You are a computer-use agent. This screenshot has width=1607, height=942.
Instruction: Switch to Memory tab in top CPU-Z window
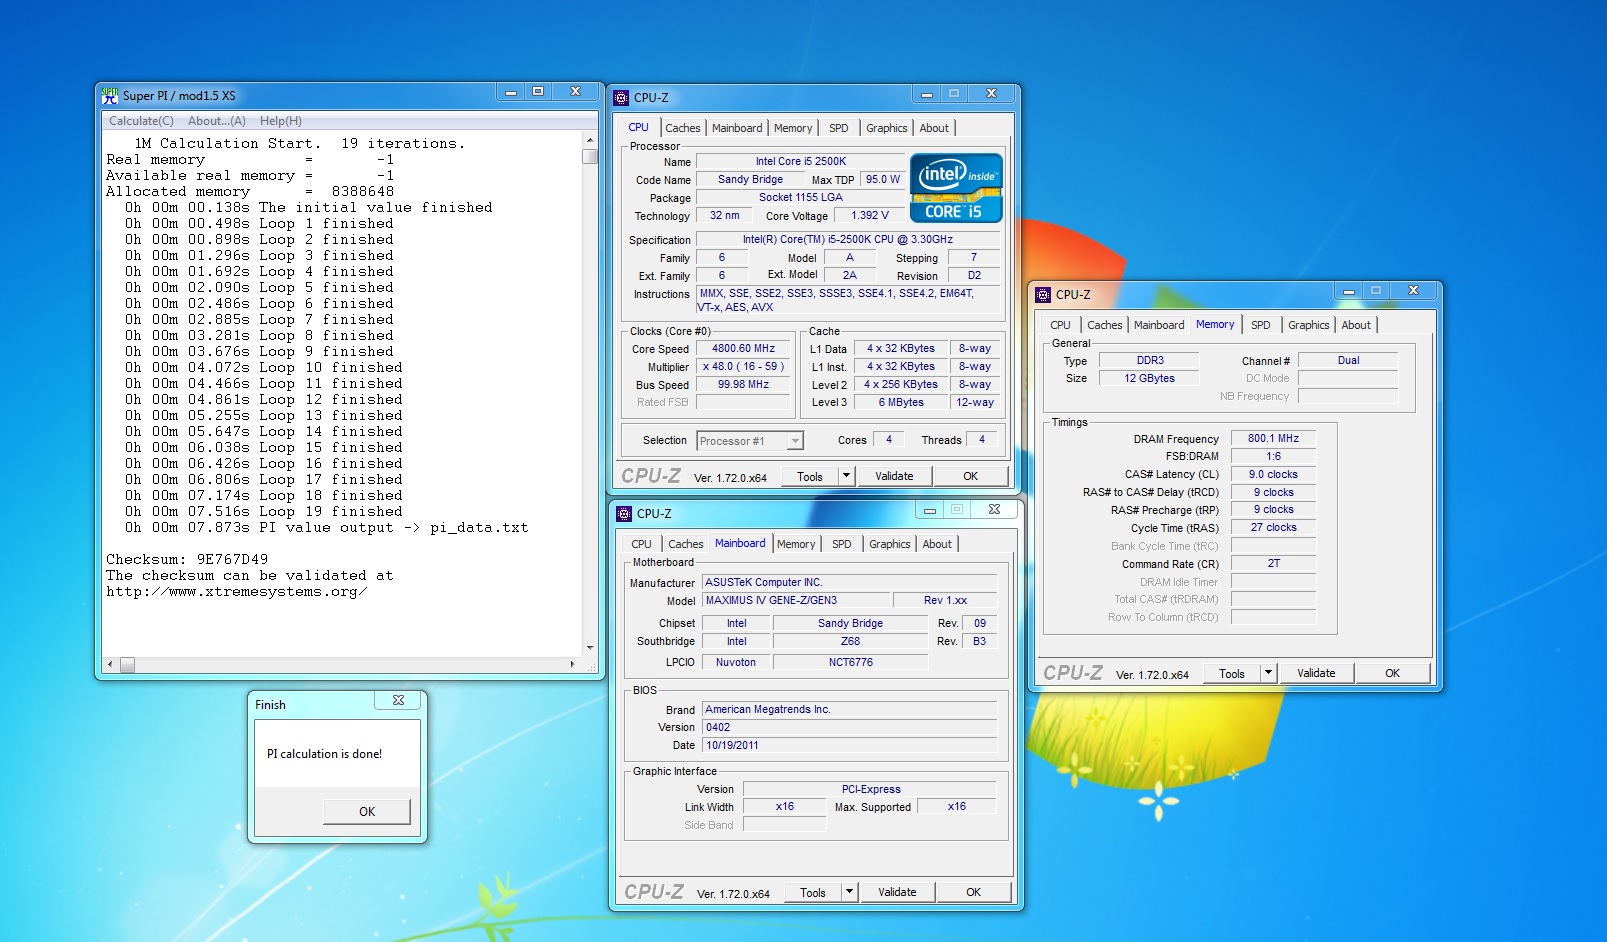tap(793, 128)
